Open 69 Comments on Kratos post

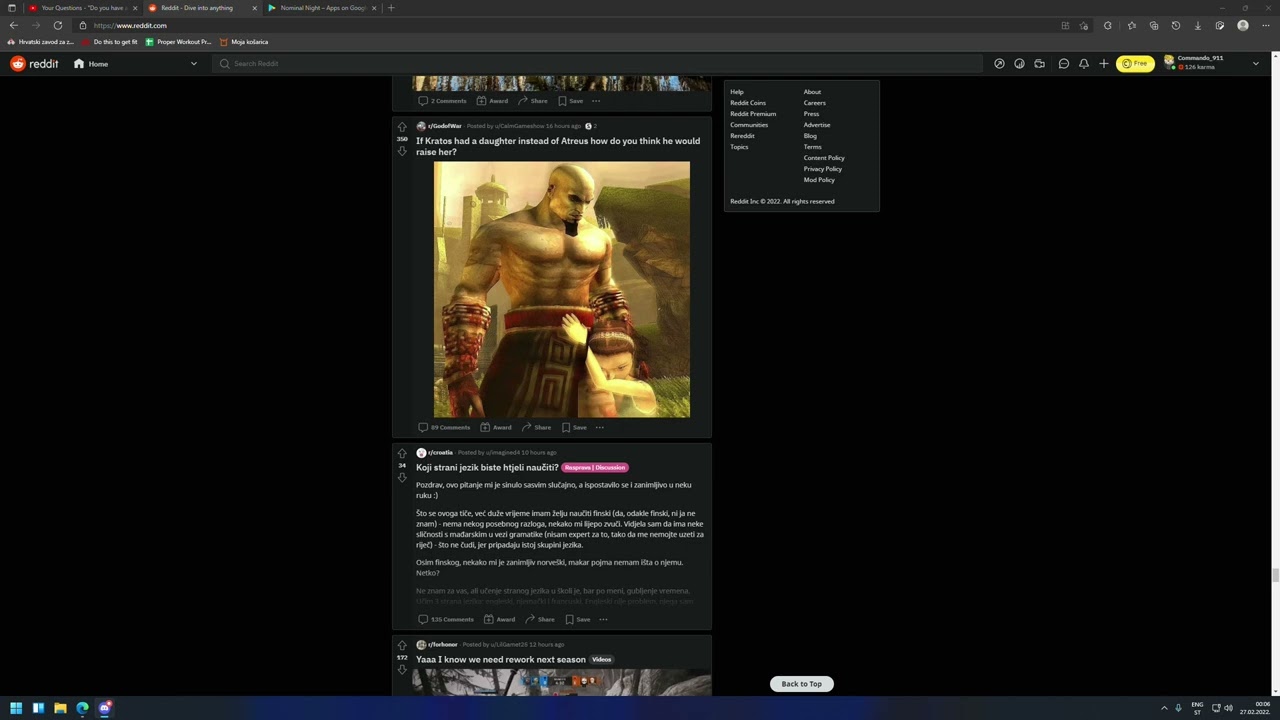[444, 427]
